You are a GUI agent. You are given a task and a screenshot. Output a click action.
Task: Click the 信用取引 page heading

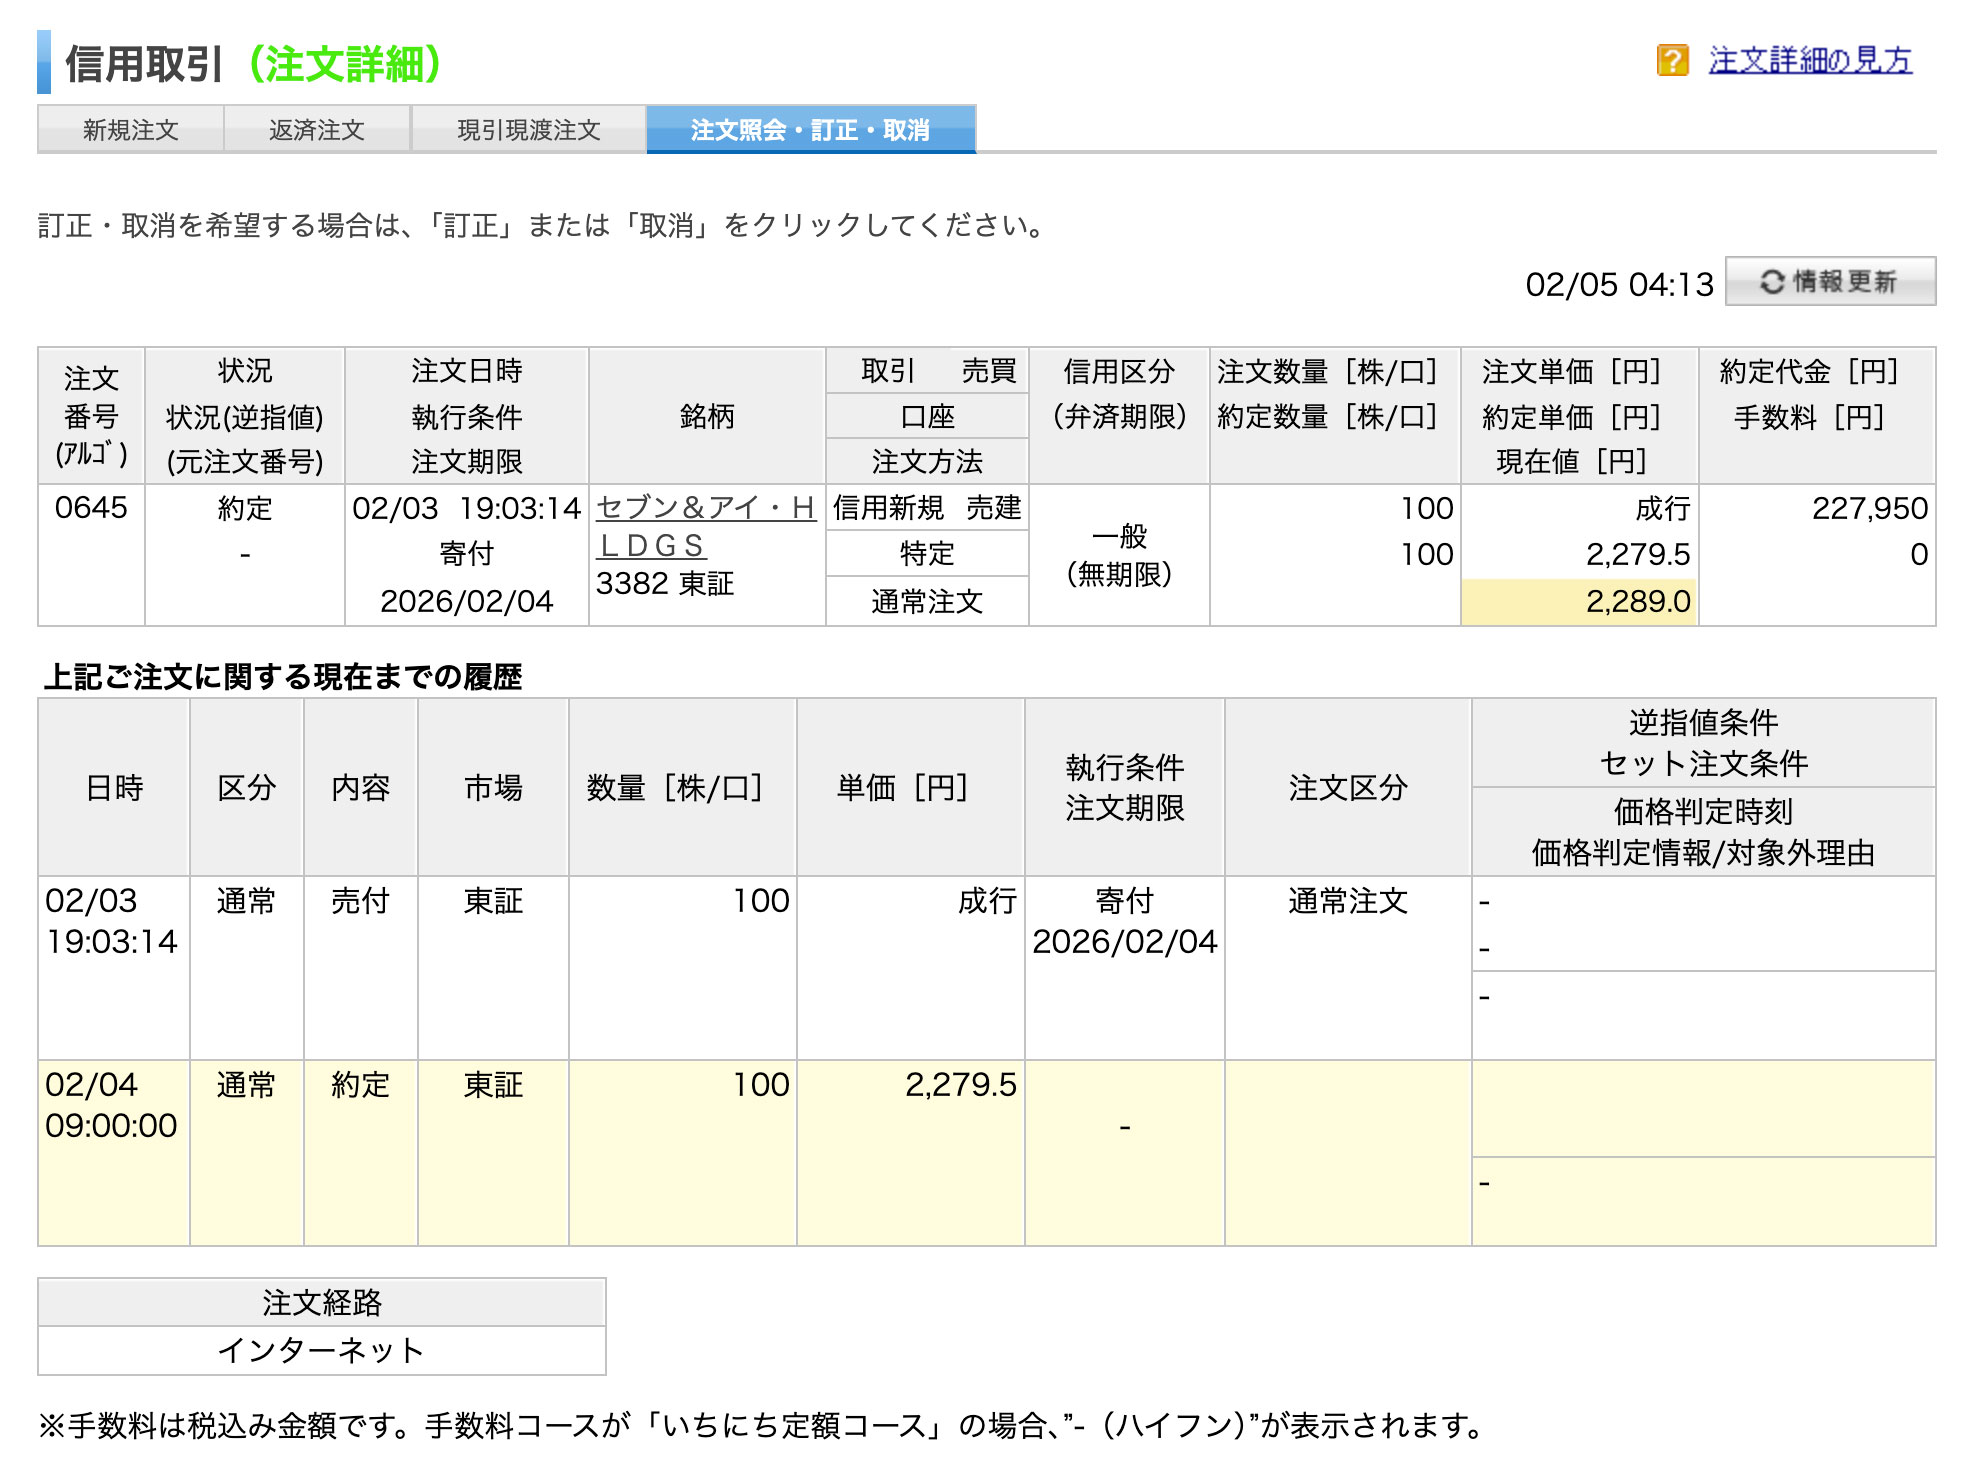[x=145, y=64]
